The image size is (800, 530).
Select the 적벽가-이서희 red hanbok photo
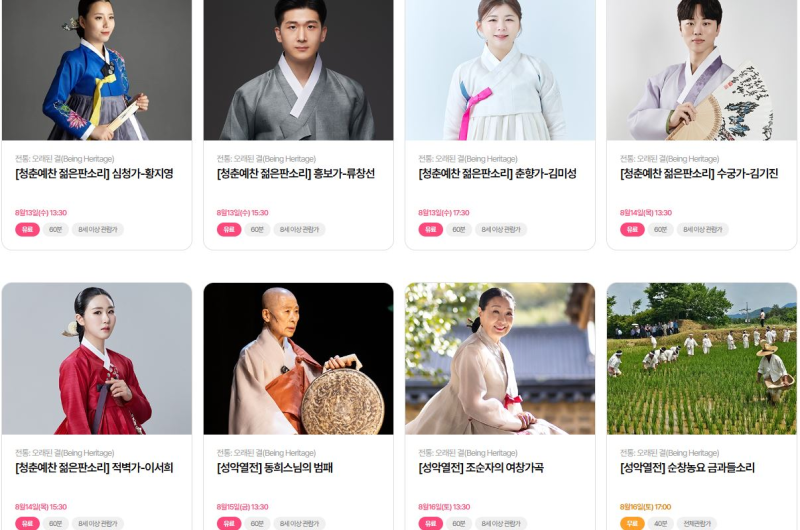[97, 359]
